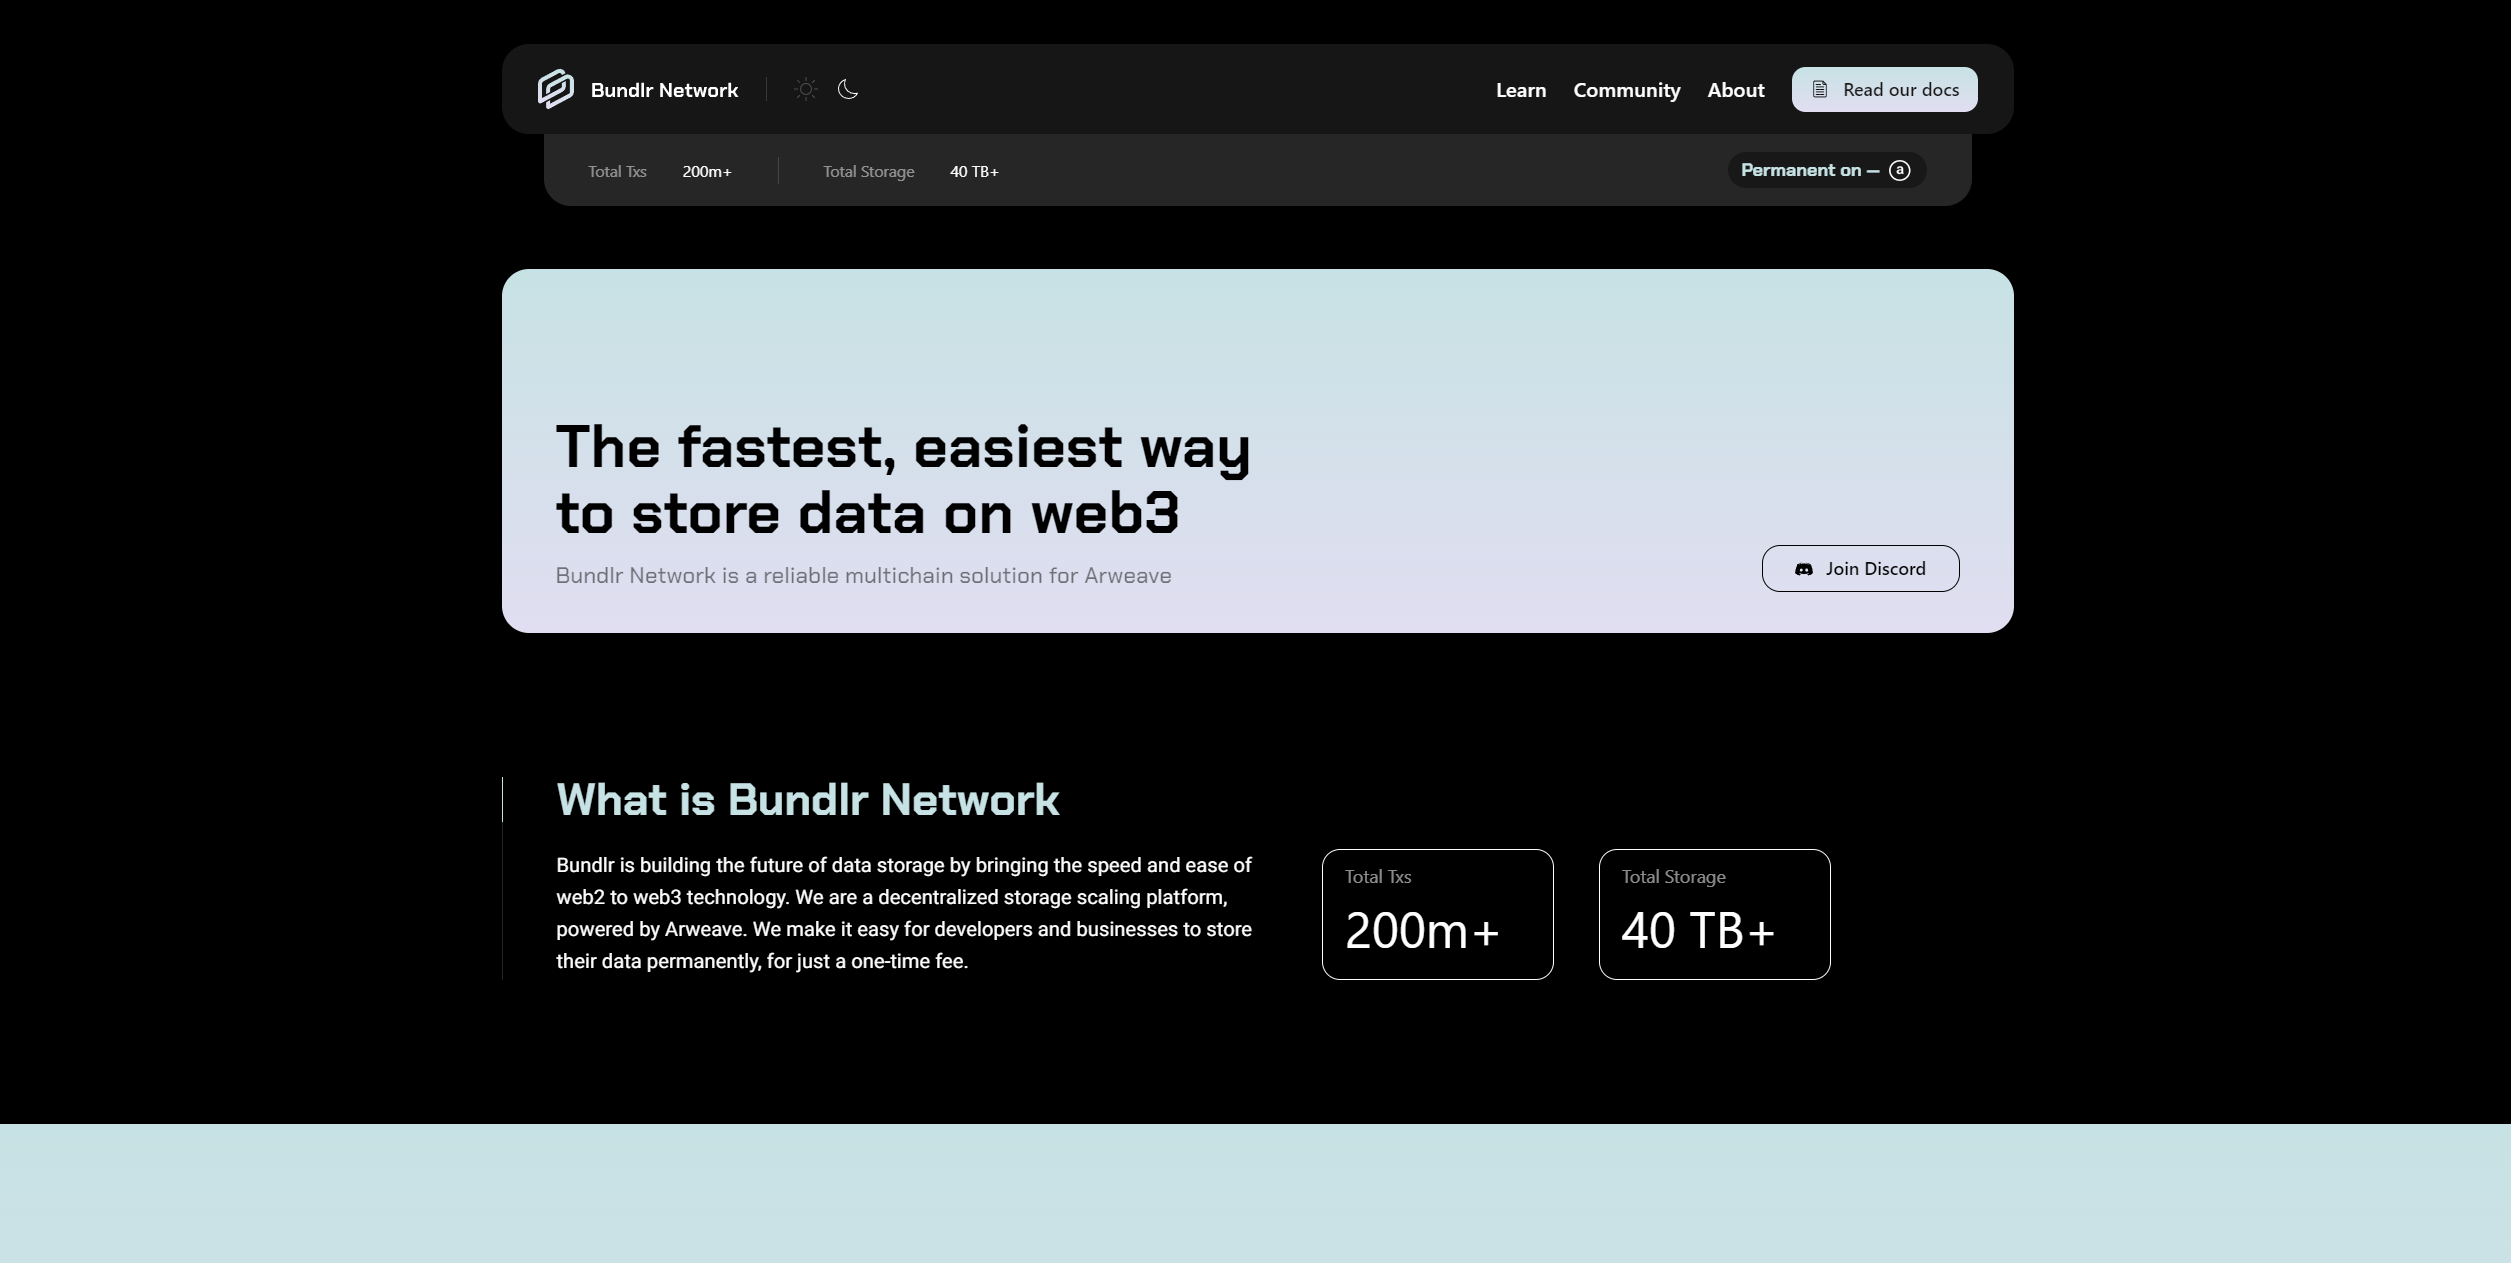
Task: Click the 40 TB+ Total Storage card
Action: (x=1713, y=914)
